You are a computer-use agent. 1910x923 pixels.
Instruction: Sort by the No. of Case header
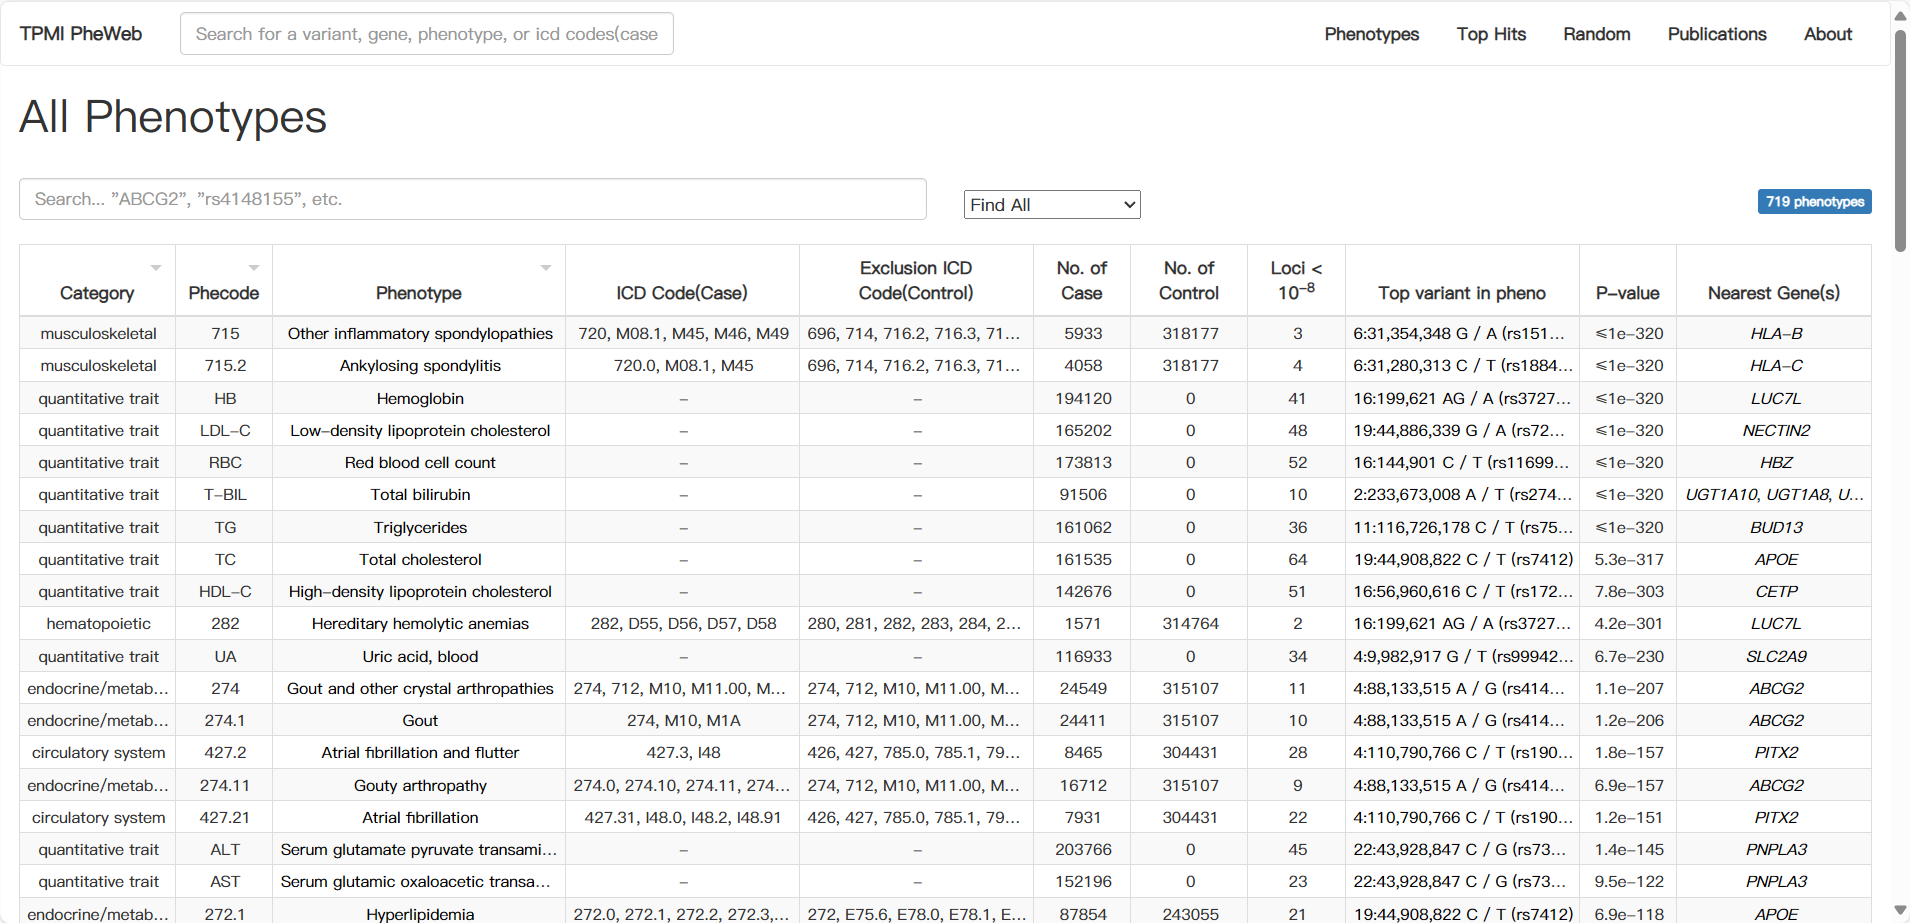point(1082,281)
